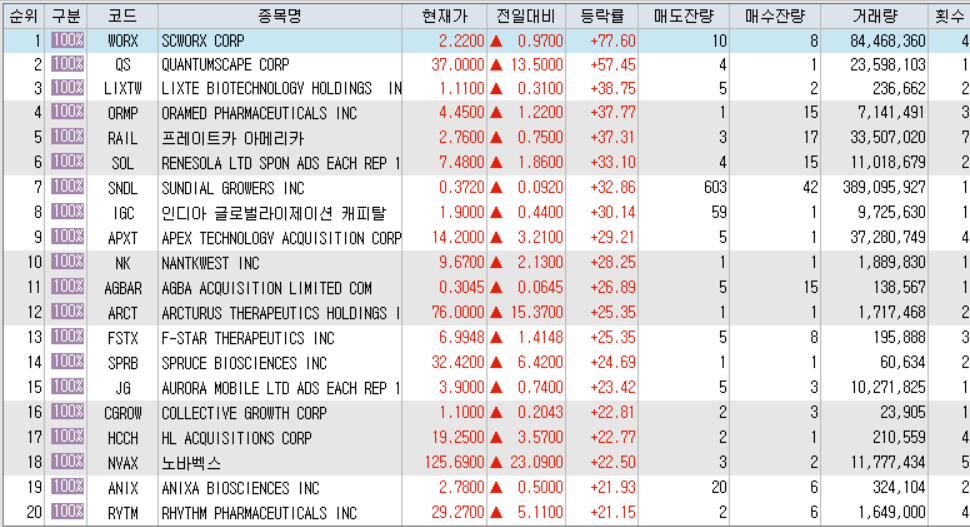Select NANTKWEST INC stock name
This screenshot has height=527, width=970.
210,264
